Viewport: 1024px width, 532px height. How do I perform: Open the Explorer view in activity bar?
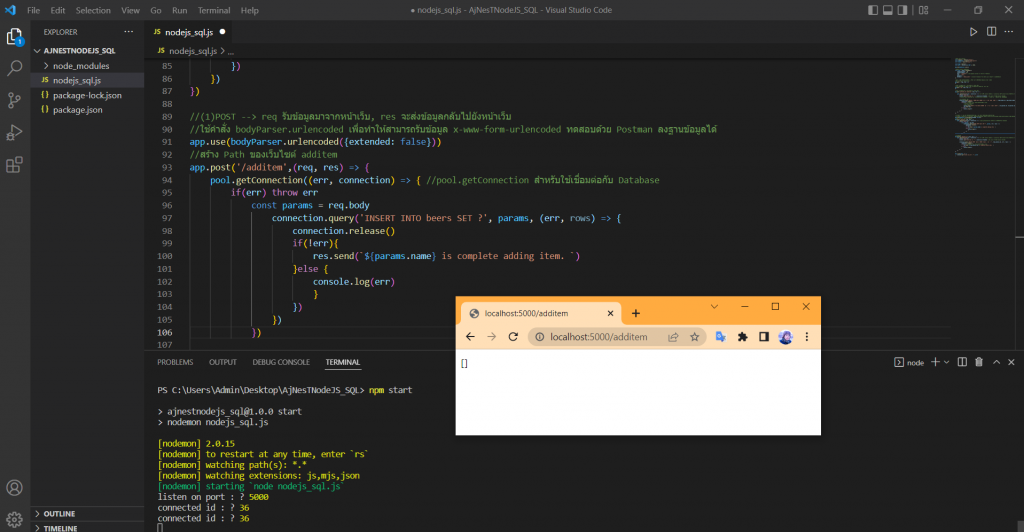14,37
